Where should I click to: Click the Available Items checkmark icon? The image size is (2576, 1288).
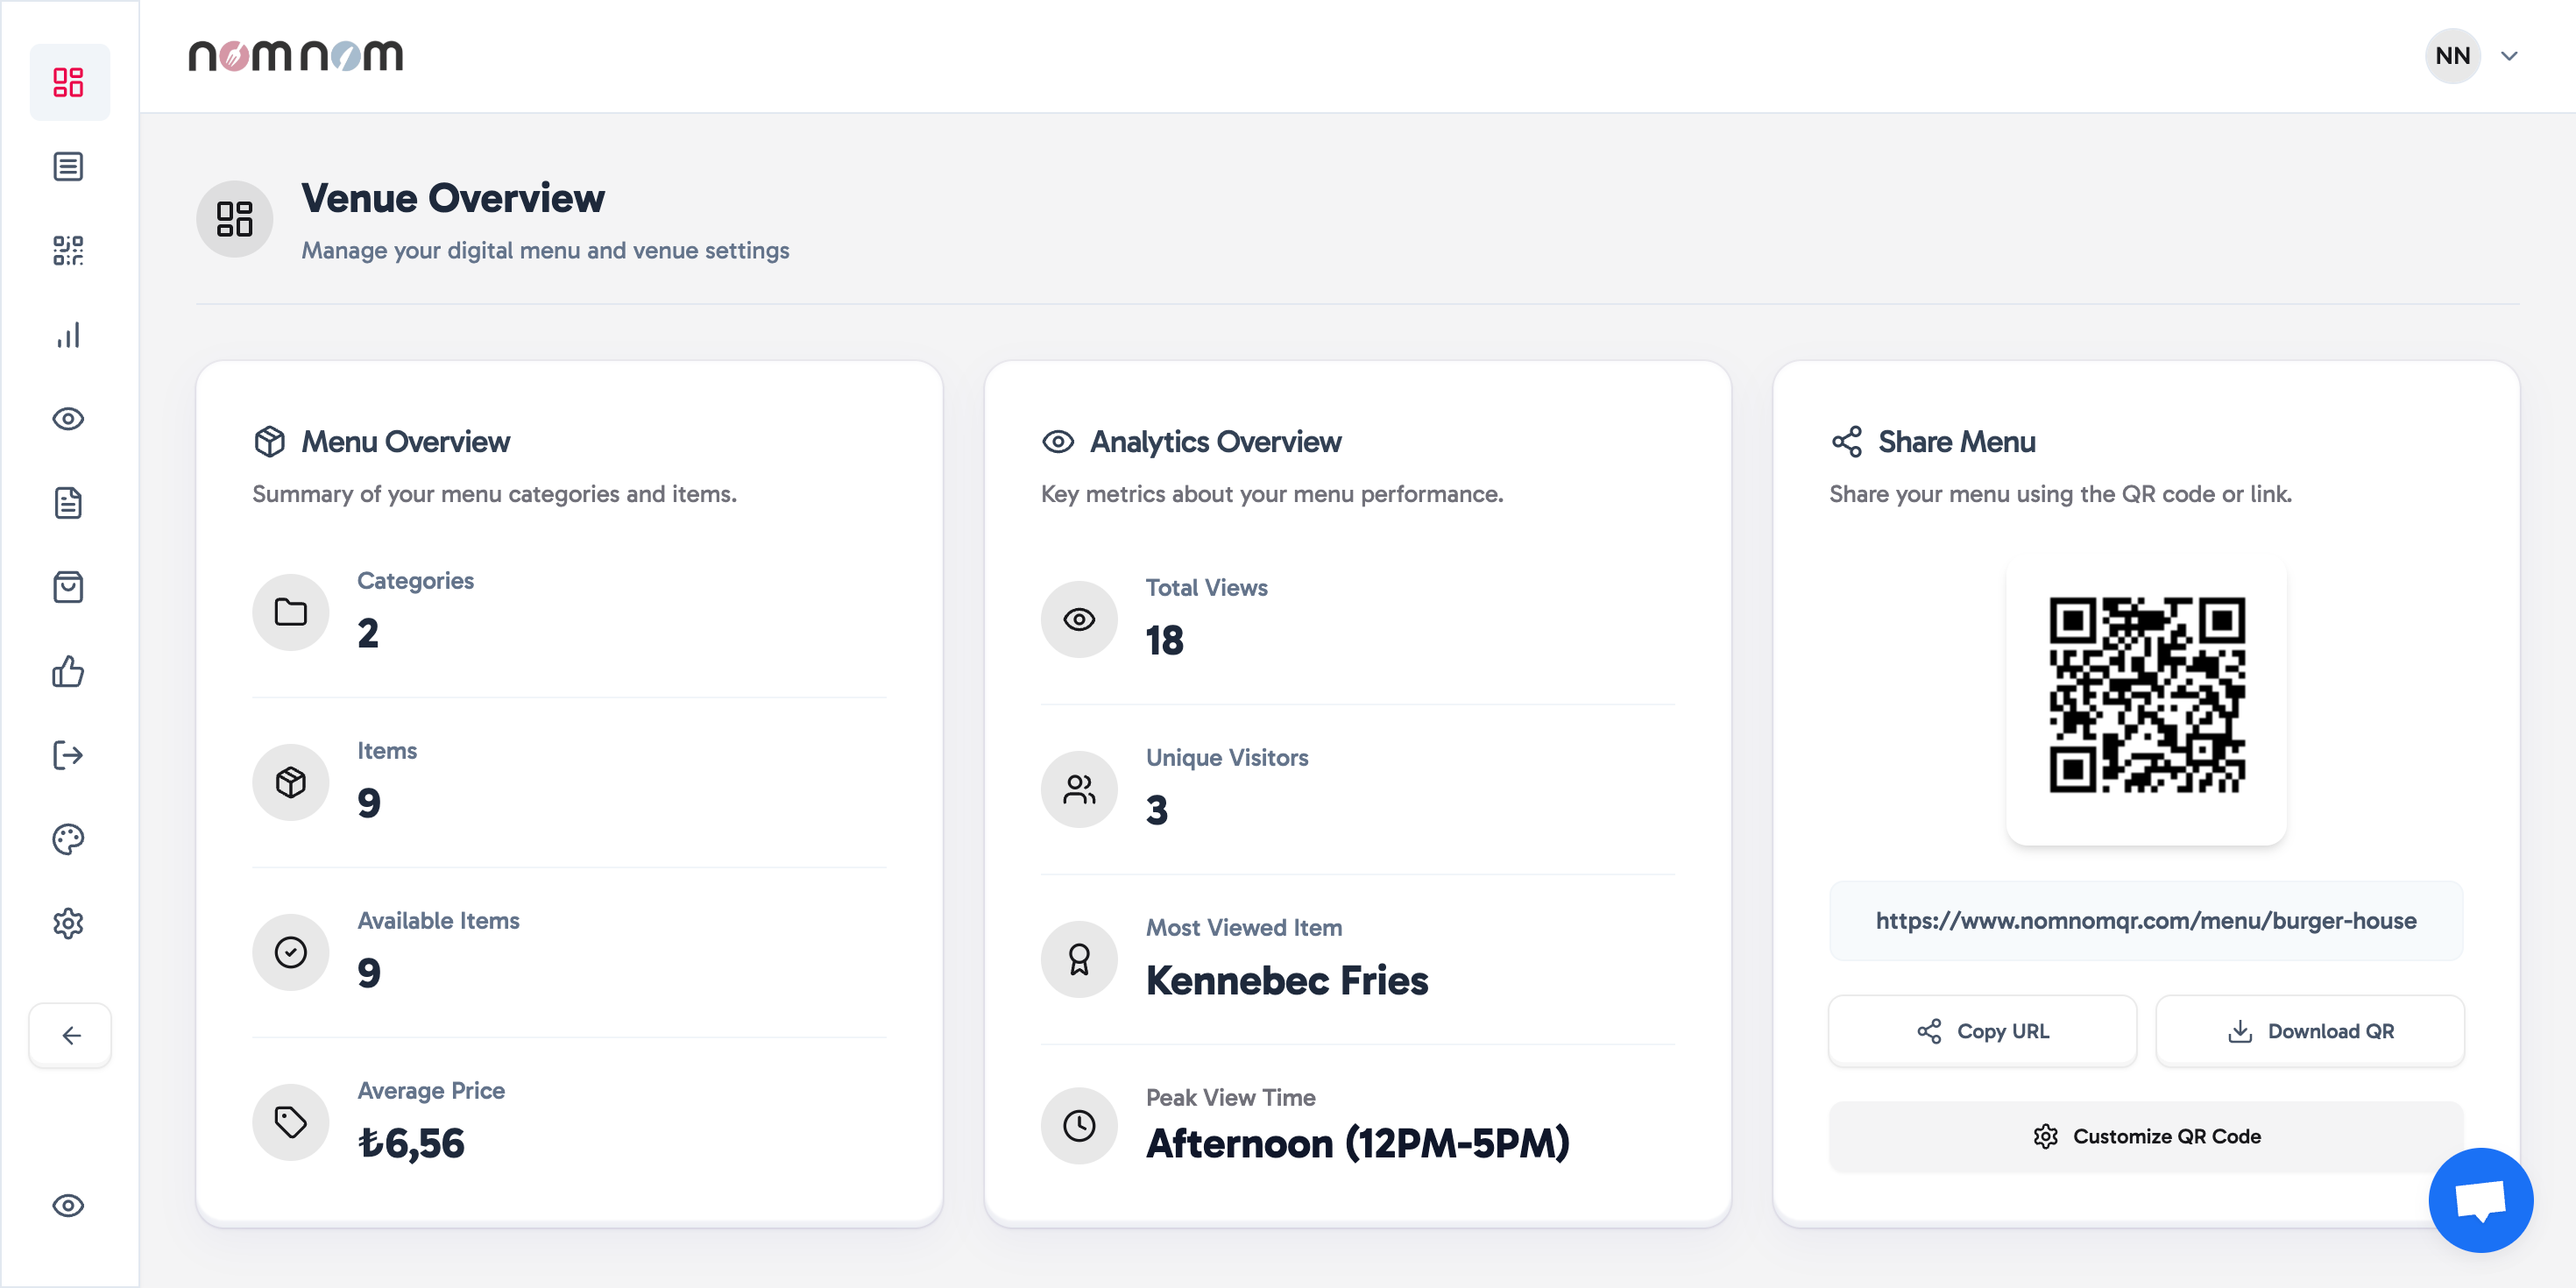point(291,952)
